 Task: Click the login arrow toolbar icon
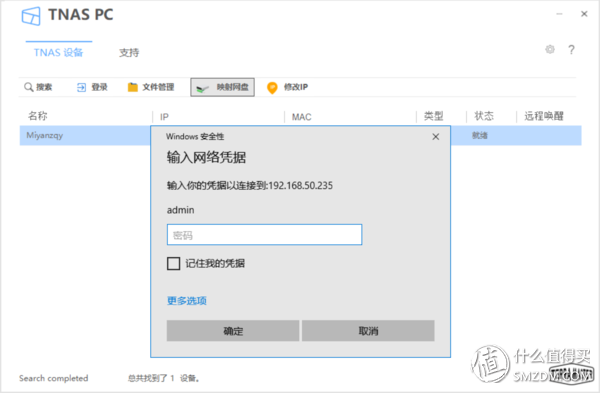tap(81, 87)
